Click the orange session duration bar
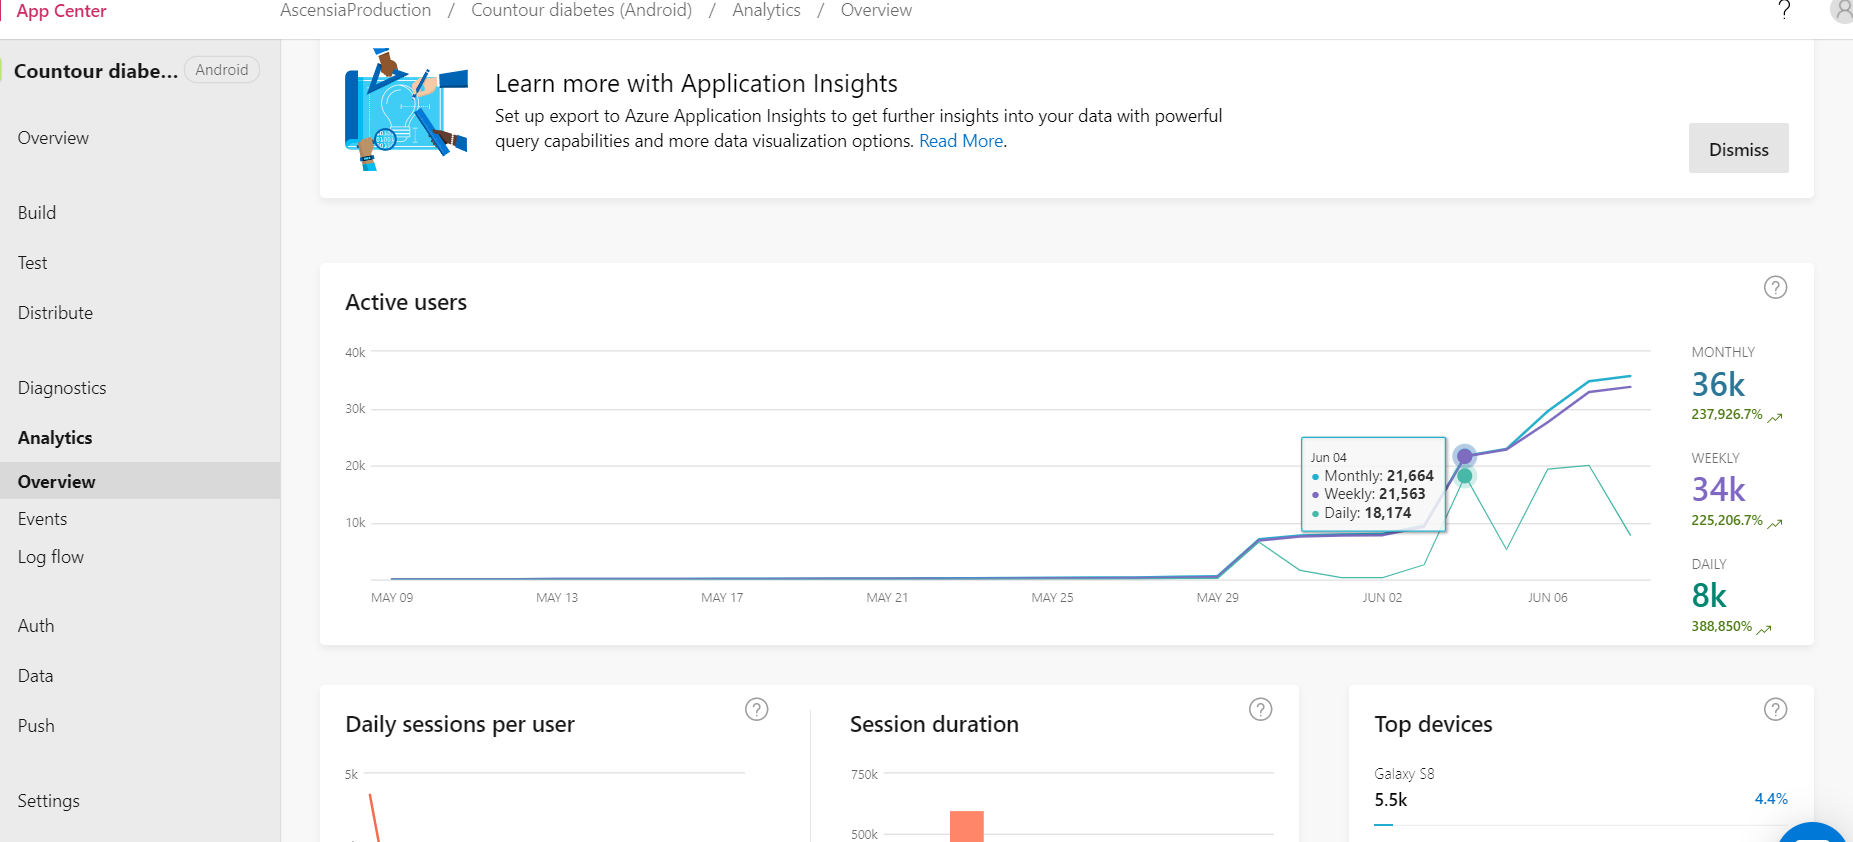 967,826
